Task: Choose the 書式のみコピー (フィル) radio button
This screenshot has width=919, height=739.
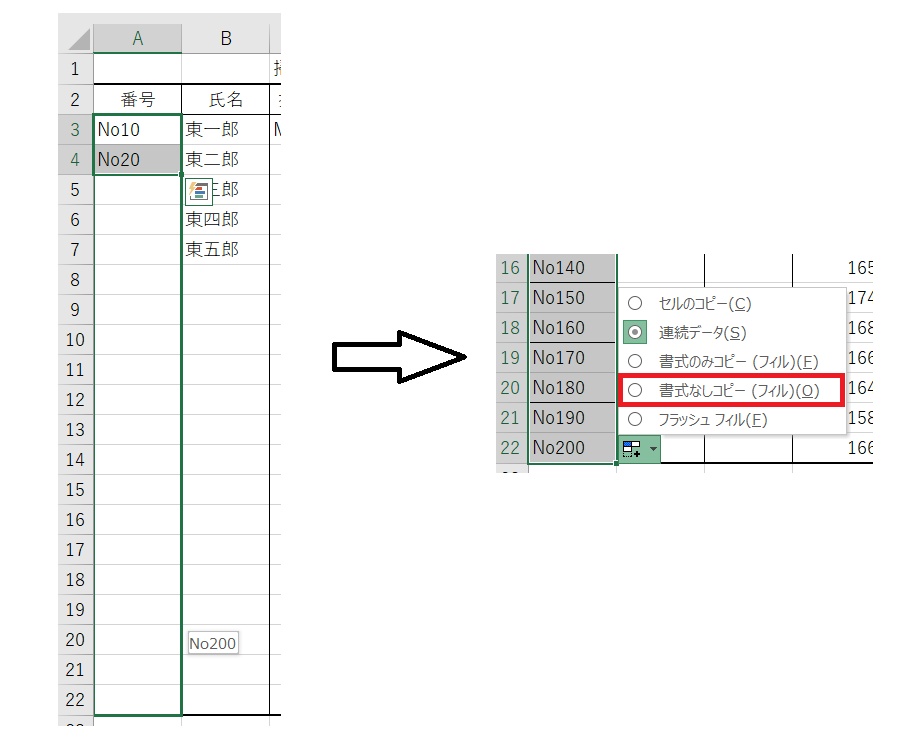Action: tap(634, 361)
